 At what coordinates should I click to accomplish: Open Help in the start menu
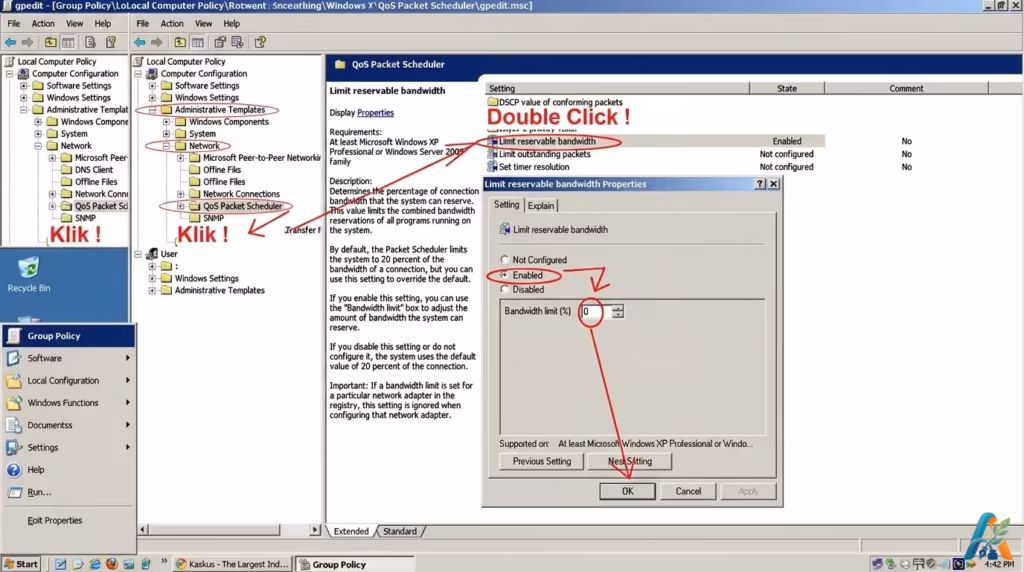[x=36, y=469]
